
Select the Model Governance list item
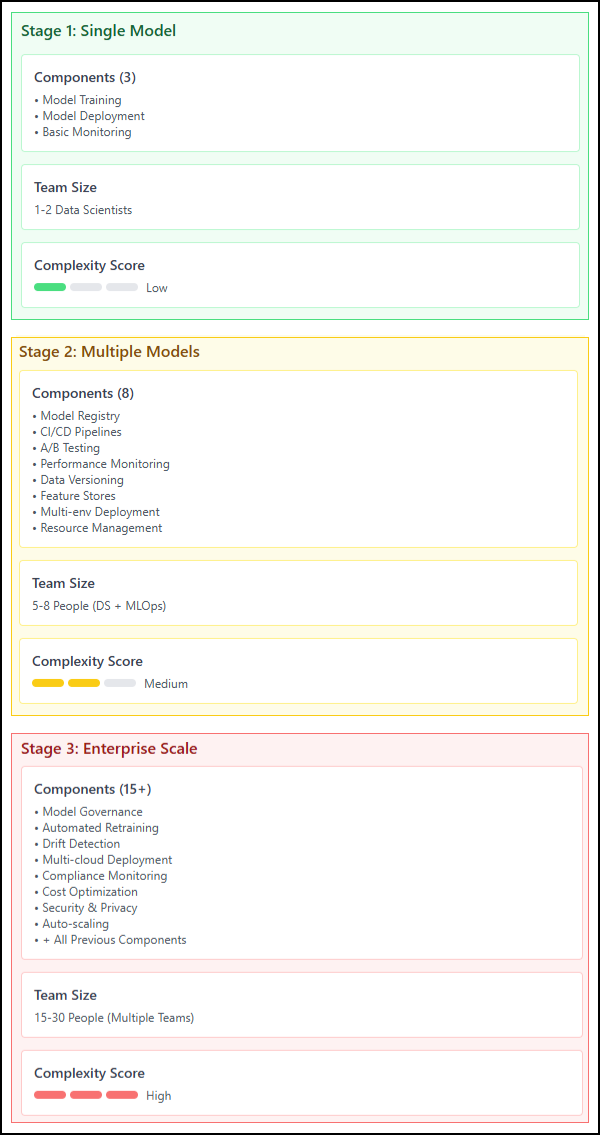click(88, 812)
